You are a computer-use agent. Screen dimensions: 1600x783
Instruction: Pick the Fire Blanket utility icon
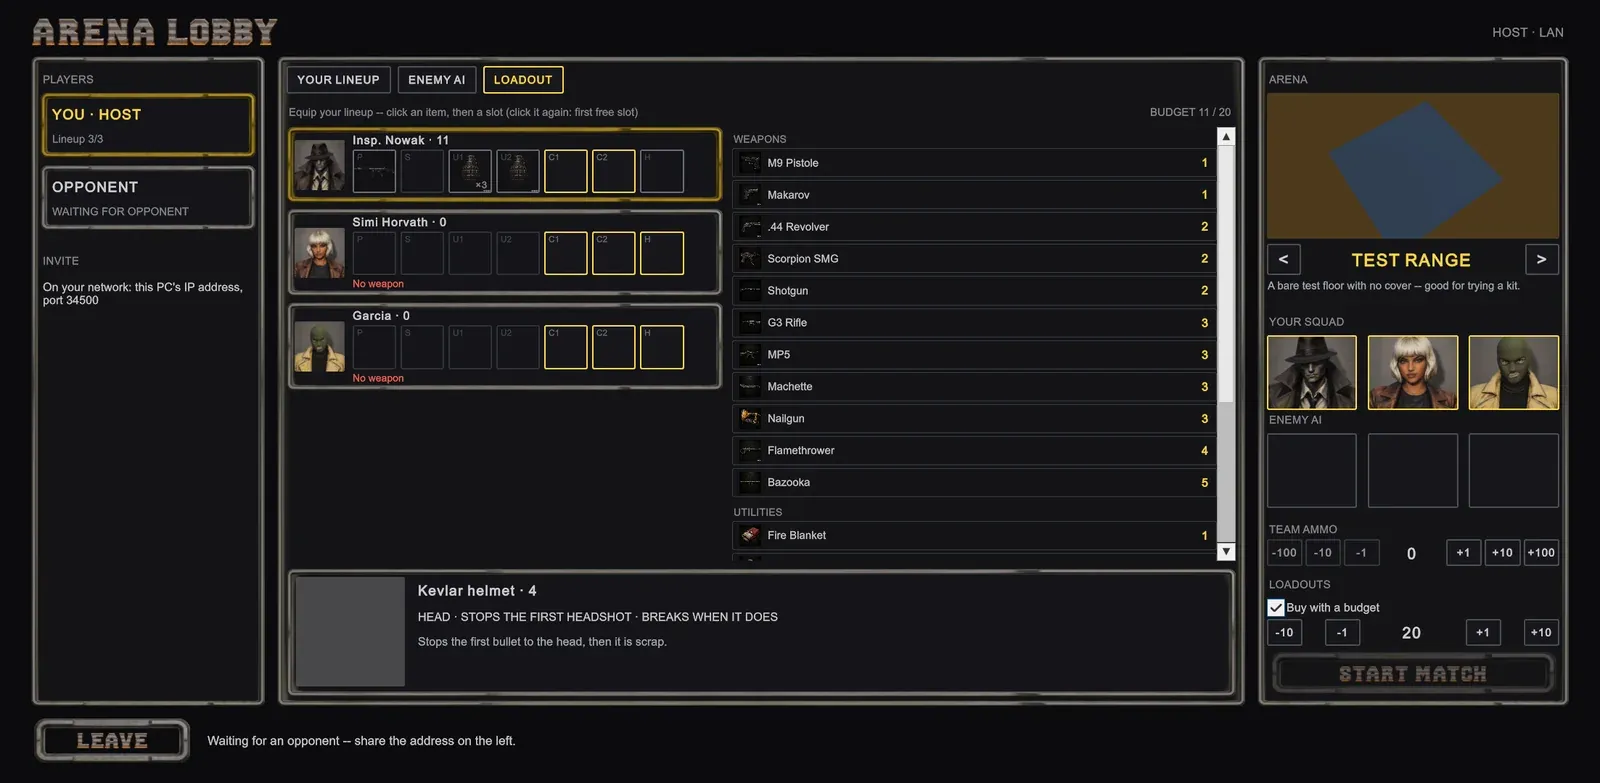pos(750,536)
